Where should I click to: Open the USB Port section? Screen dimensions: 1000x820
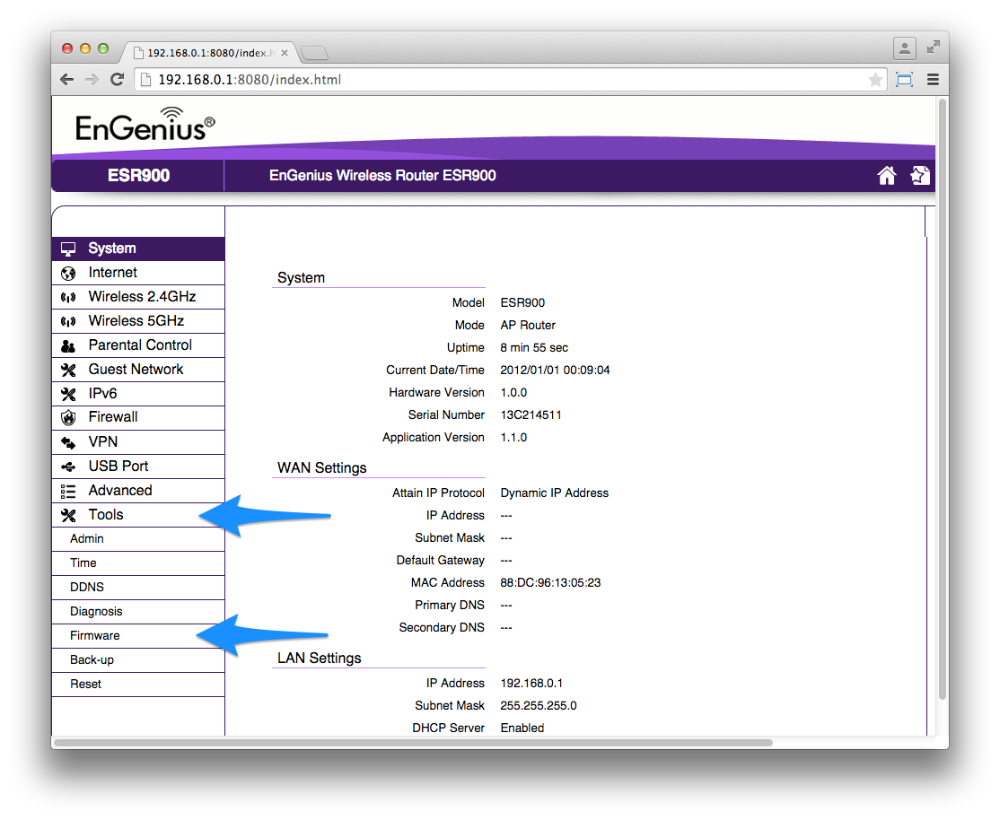tap(138, 467)
